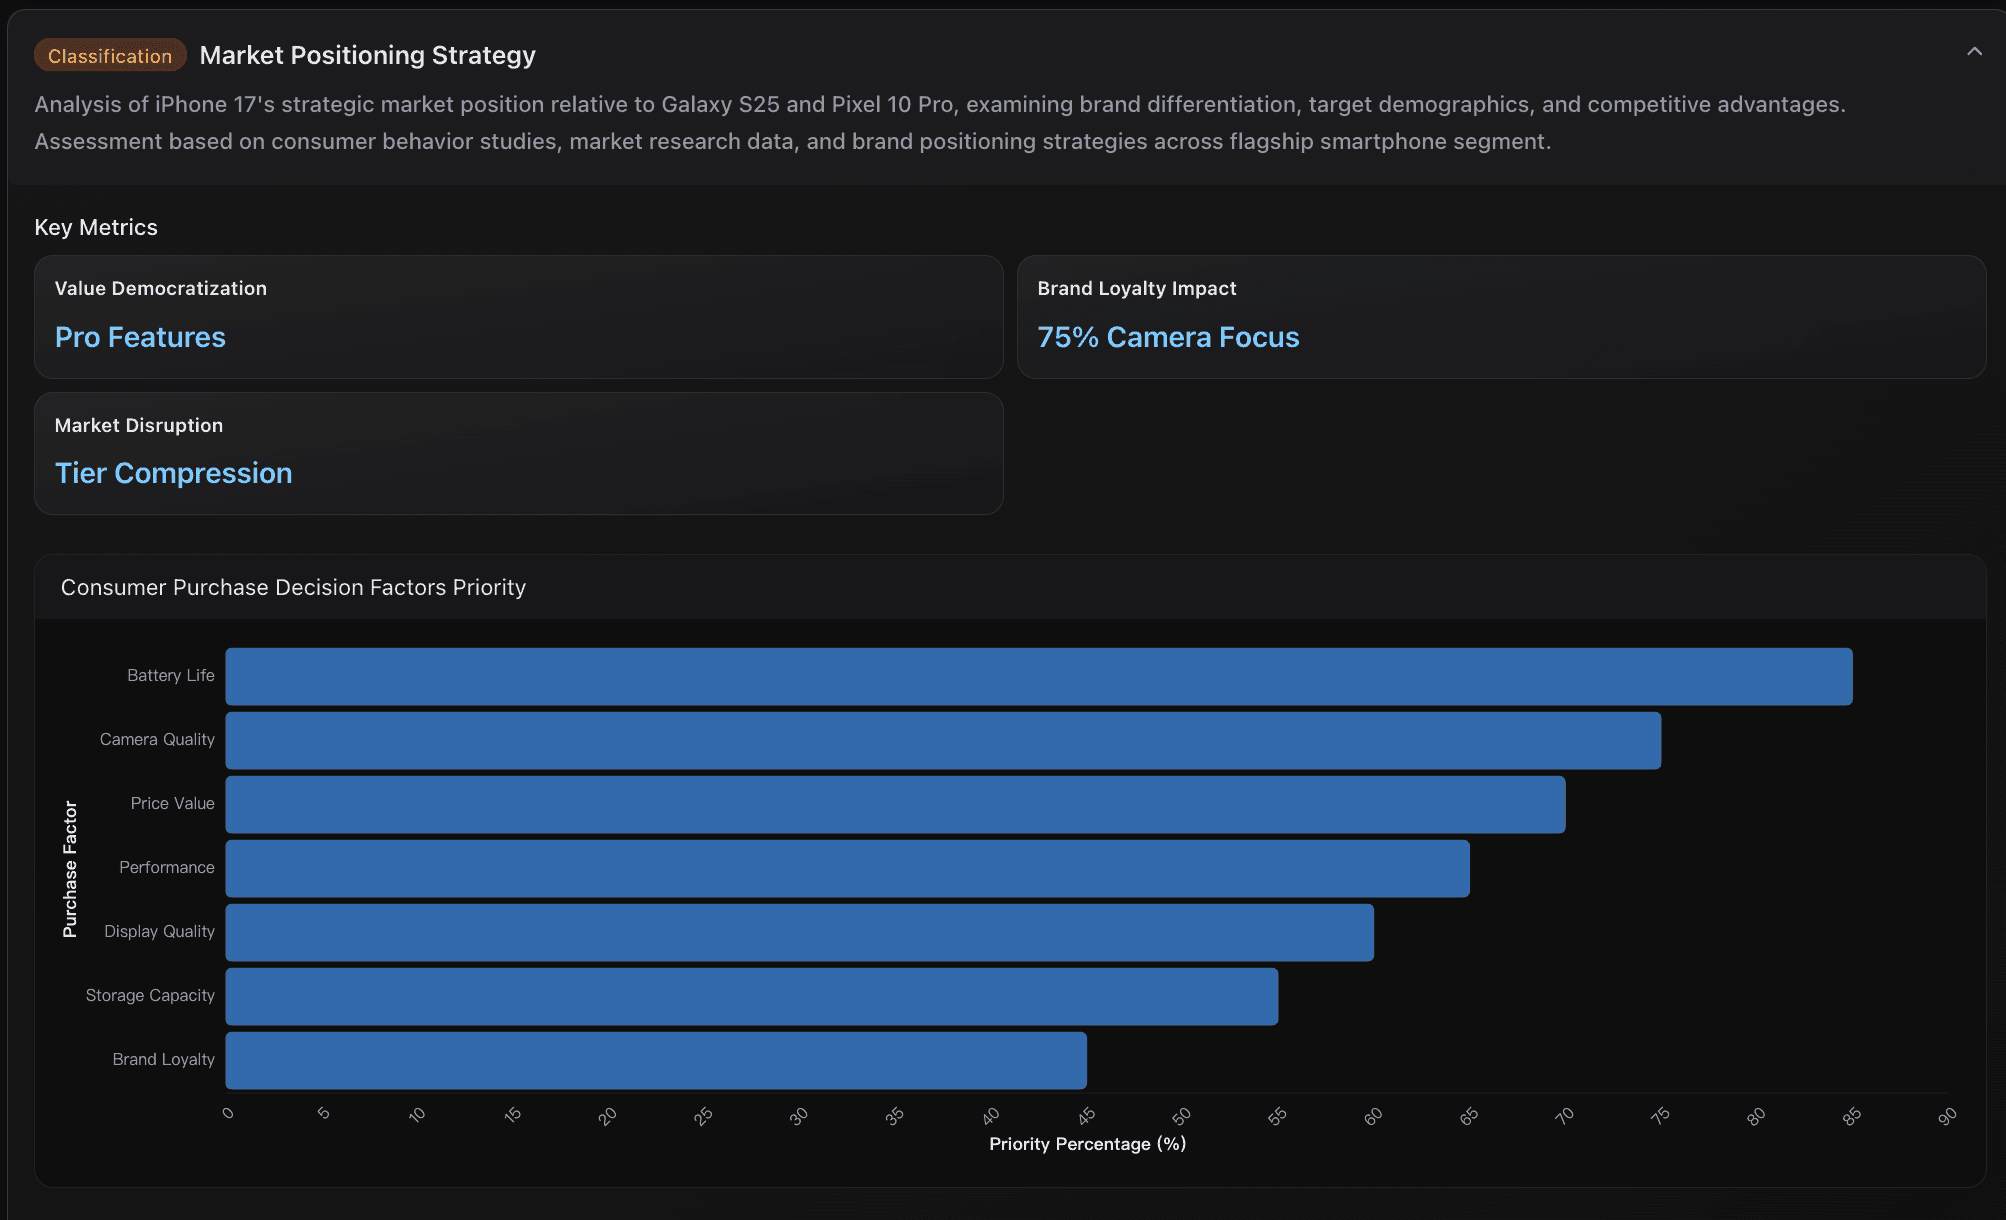Click the Performance axis label

pyautogui.click(x=167, y=867)
